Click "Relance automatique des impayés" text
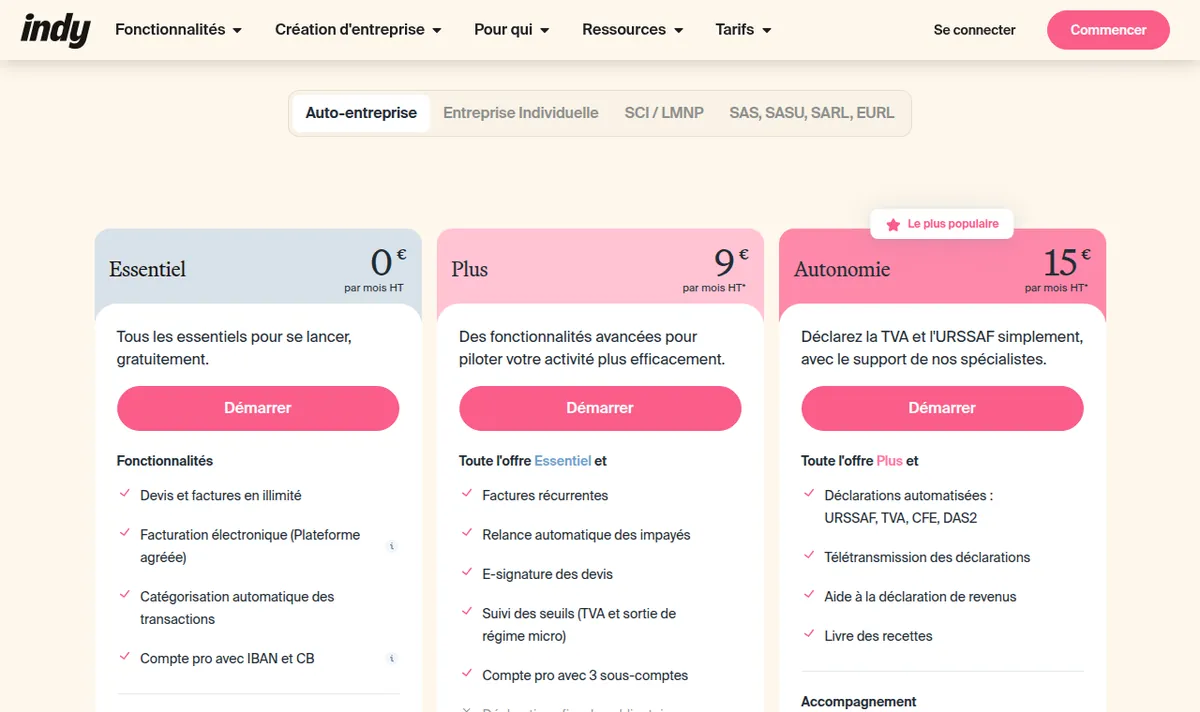Image resolution: width=1200 pixels, height=712 pixels. [586, 535]
